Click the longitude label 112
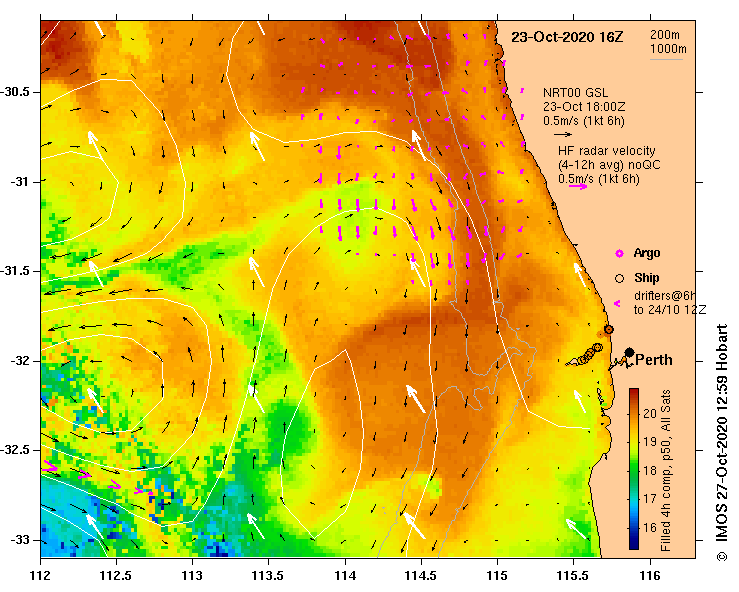 point(41,576)
